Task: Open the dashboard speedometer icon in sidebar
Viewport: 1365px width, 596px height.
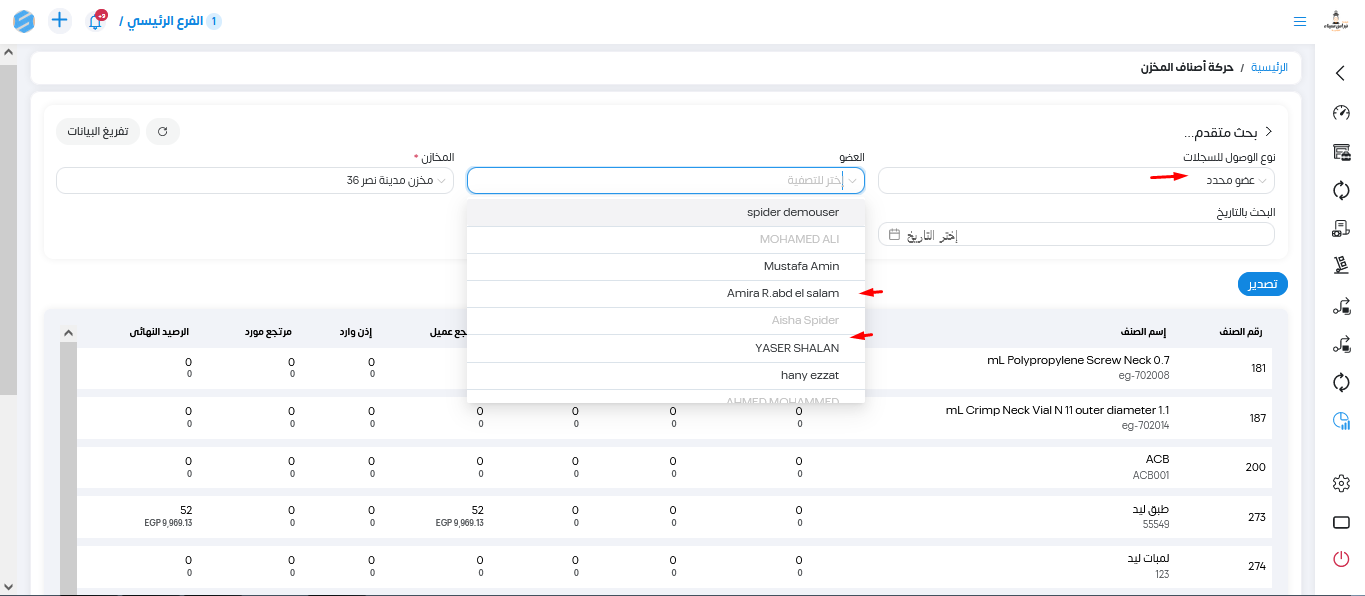Action: (x=1341, y=112)
